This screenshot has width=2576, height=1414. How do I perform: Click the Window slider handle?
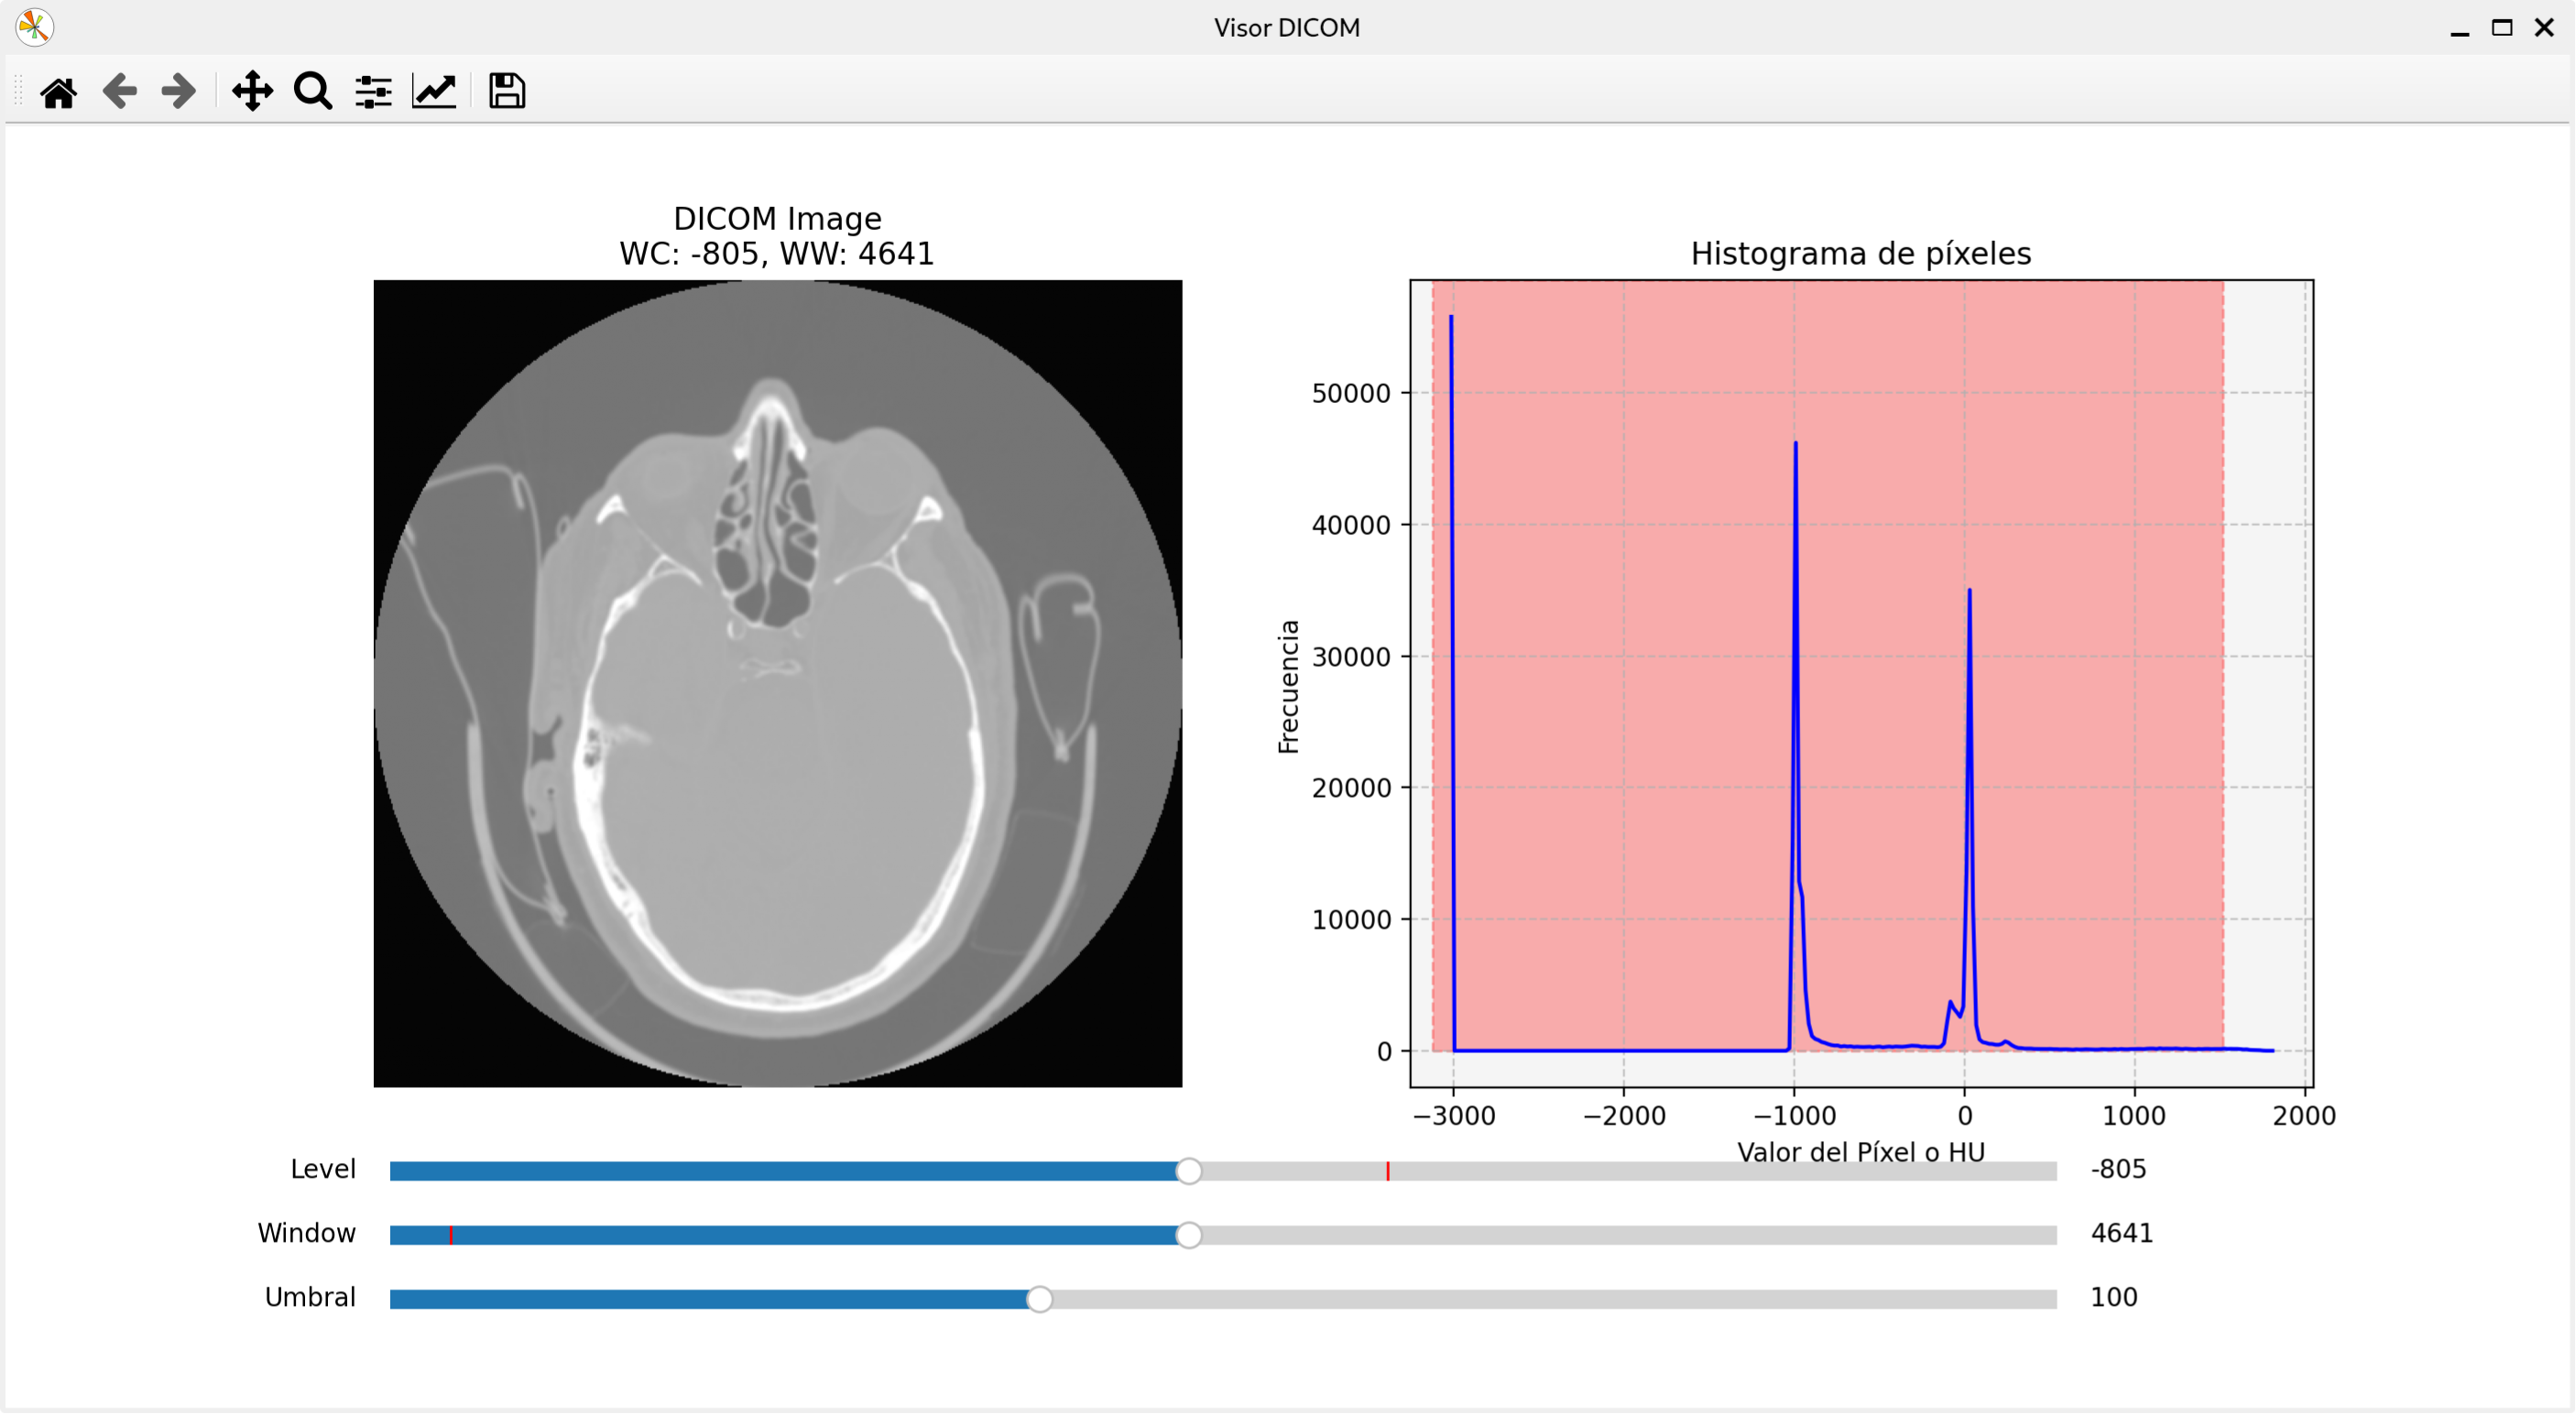[x=1188, y=1235]
